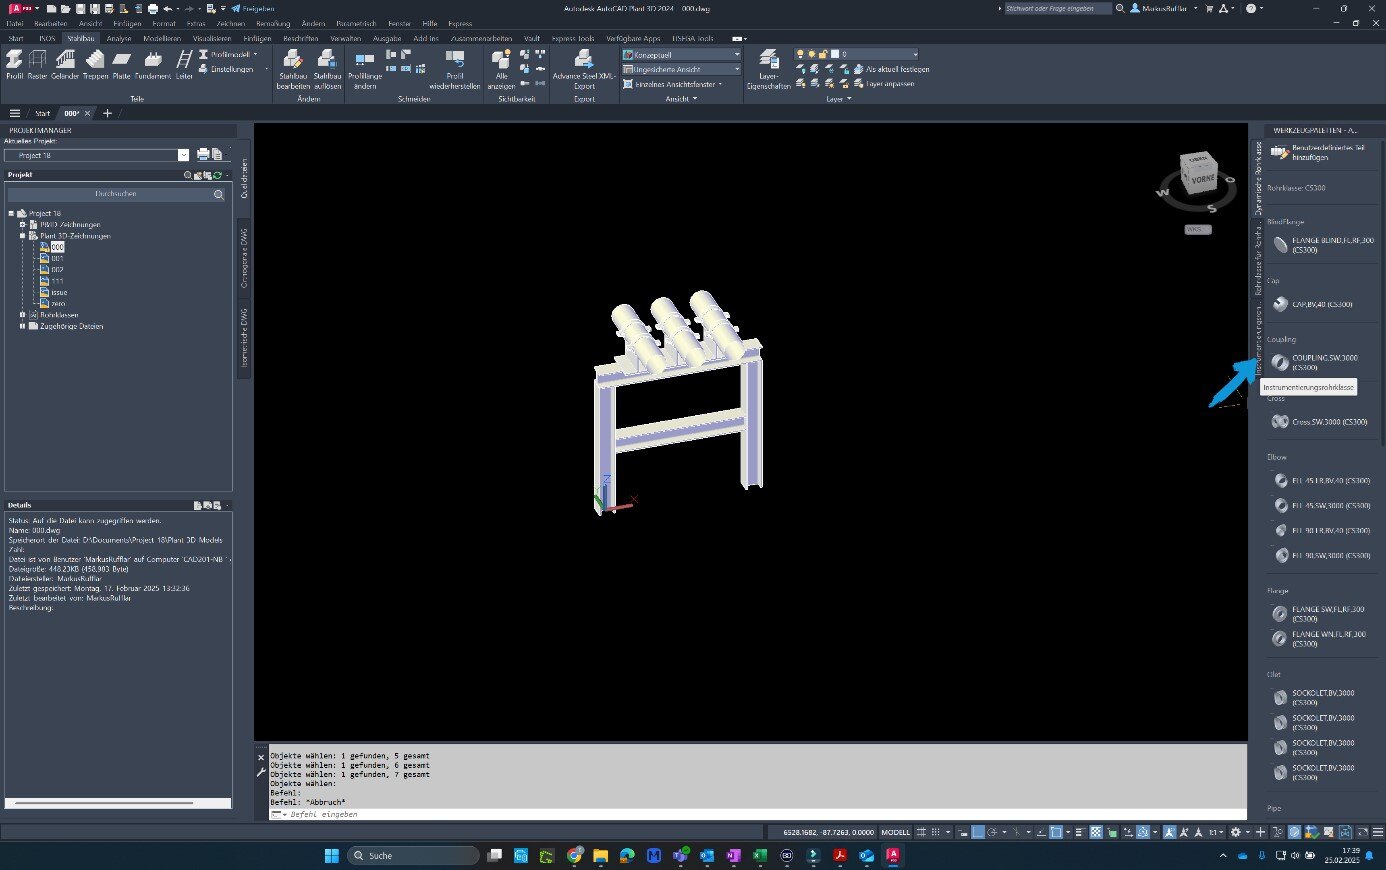The width and height of the screenshot is (1386, 870).
Task: Select the Geländer railing tool
Action: [65, 64]
